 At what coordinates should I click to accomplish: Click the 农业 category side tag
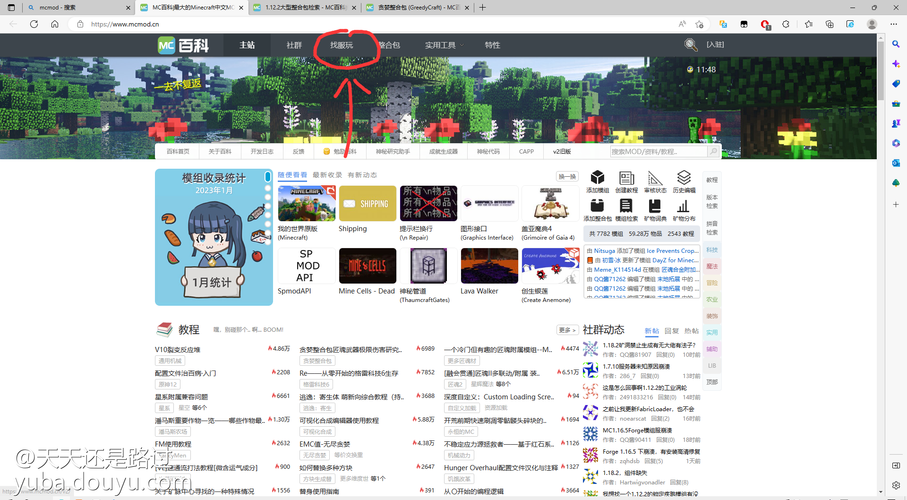click(x=712, y=299)
